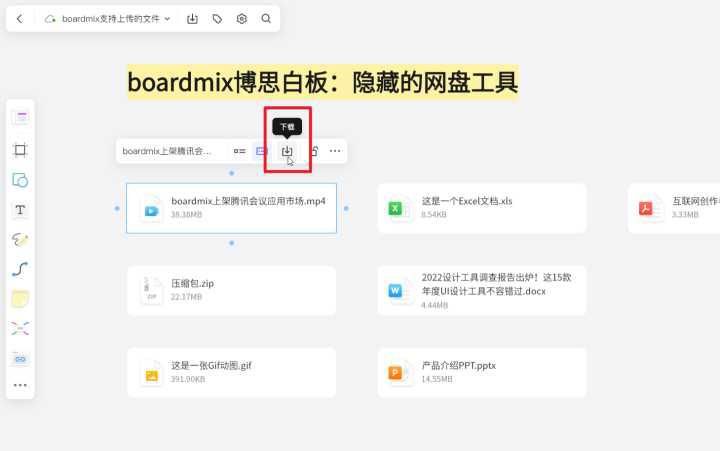The image size is (720, 451).
Task: Go back using the top-left arrow
Action: [19, 19]
